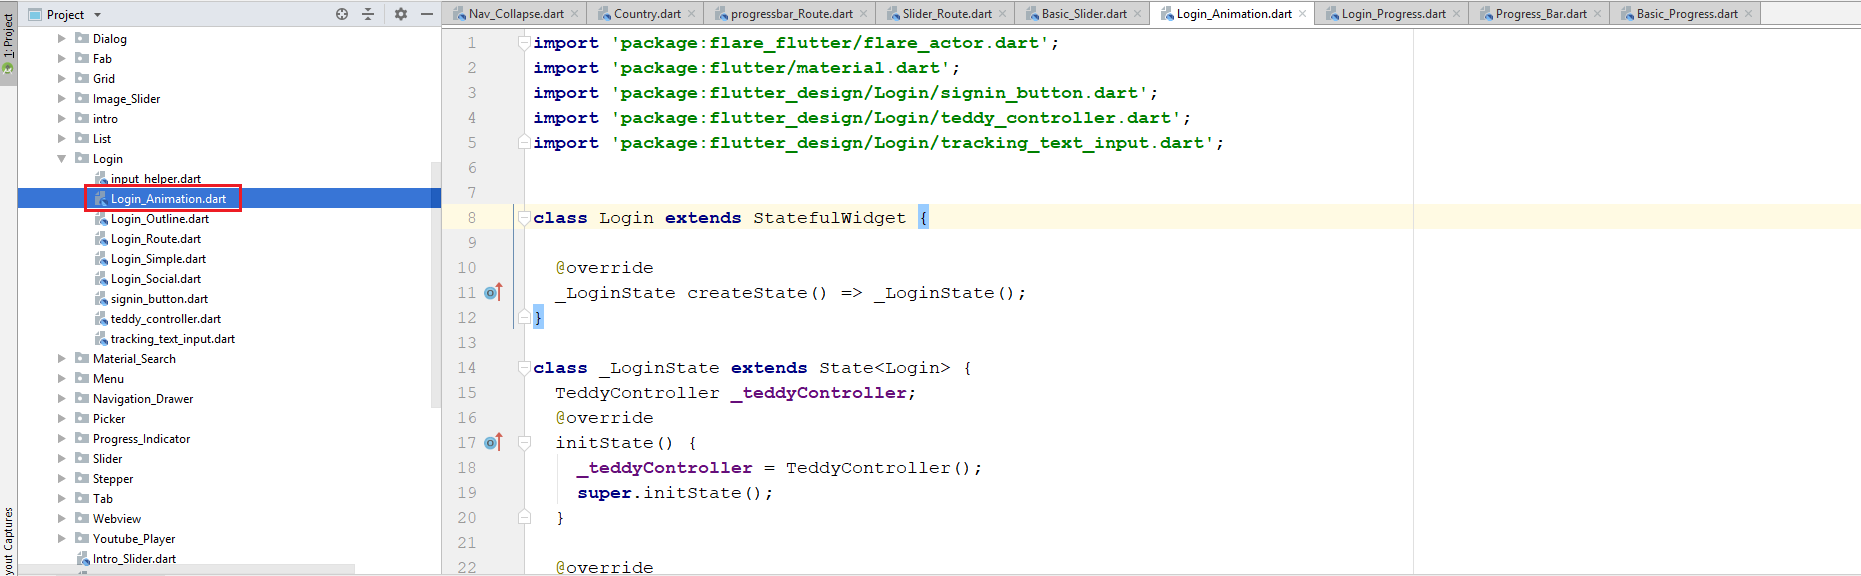The image size is (1861, 576).
Task: Click the scroll-from-source target icon
Action: 342,14
